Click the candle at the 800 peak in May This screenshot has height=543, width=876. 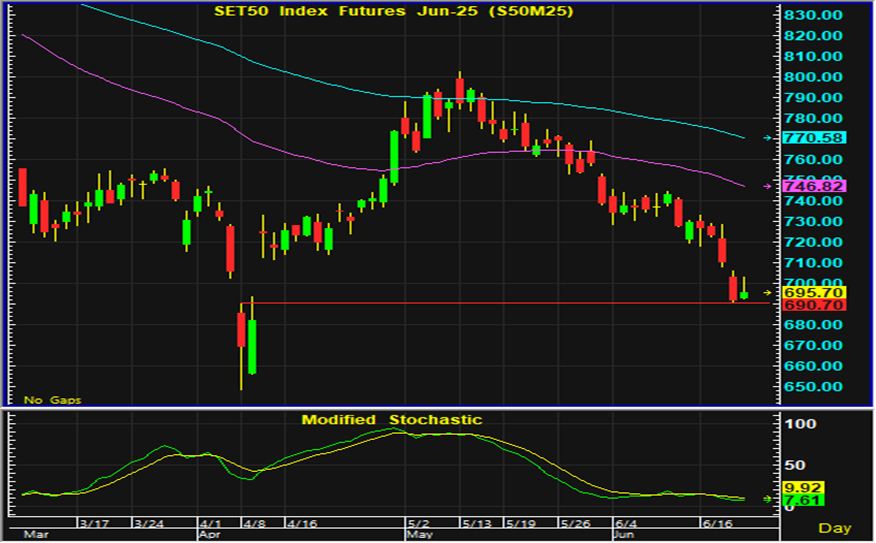[x=460, y=89]
